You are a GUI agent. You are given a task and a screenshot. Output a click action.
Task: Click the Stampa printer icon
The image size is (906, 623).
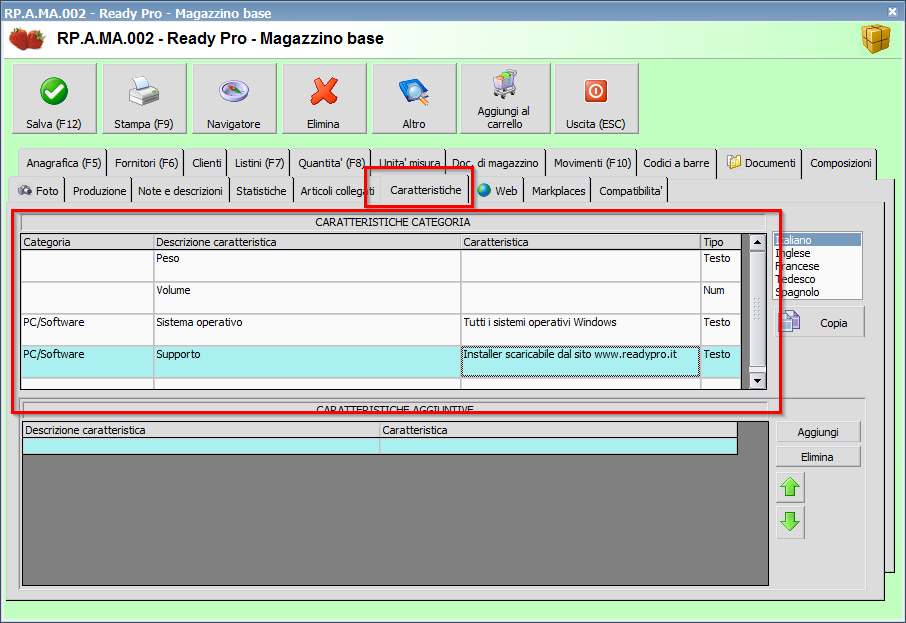(143, 91)
